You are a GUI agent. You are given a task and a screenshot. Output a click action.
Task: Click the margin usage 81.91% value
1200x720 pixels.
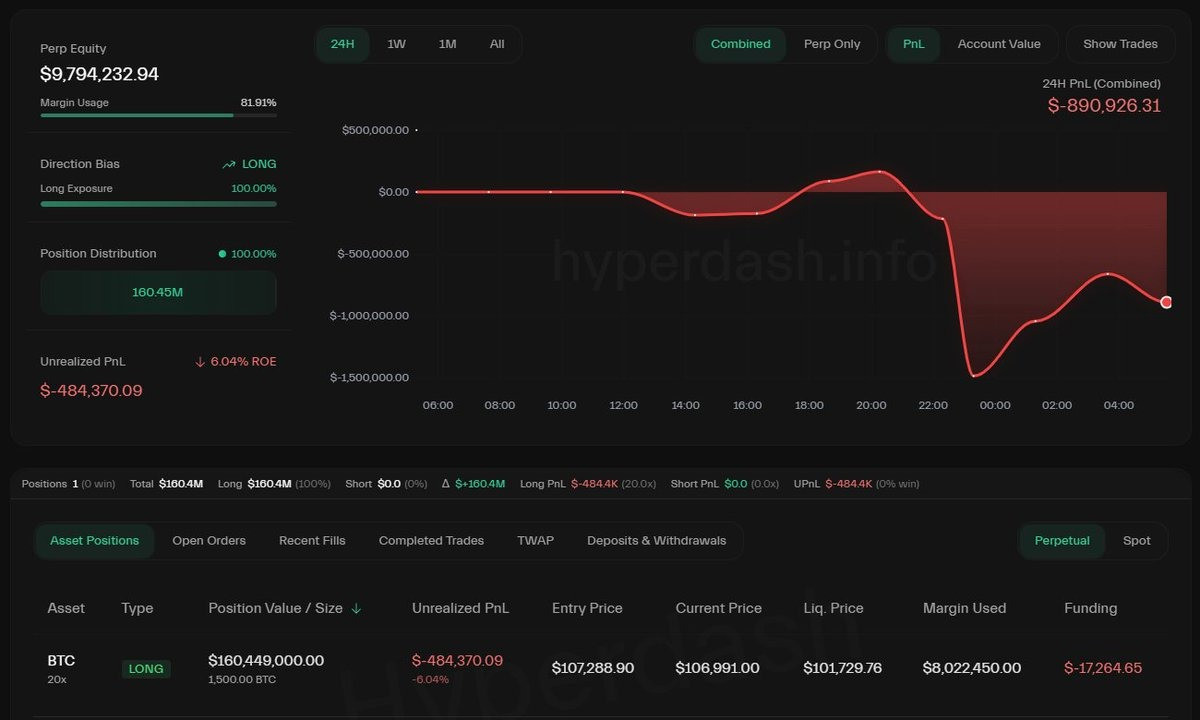(x=258, y=102)
